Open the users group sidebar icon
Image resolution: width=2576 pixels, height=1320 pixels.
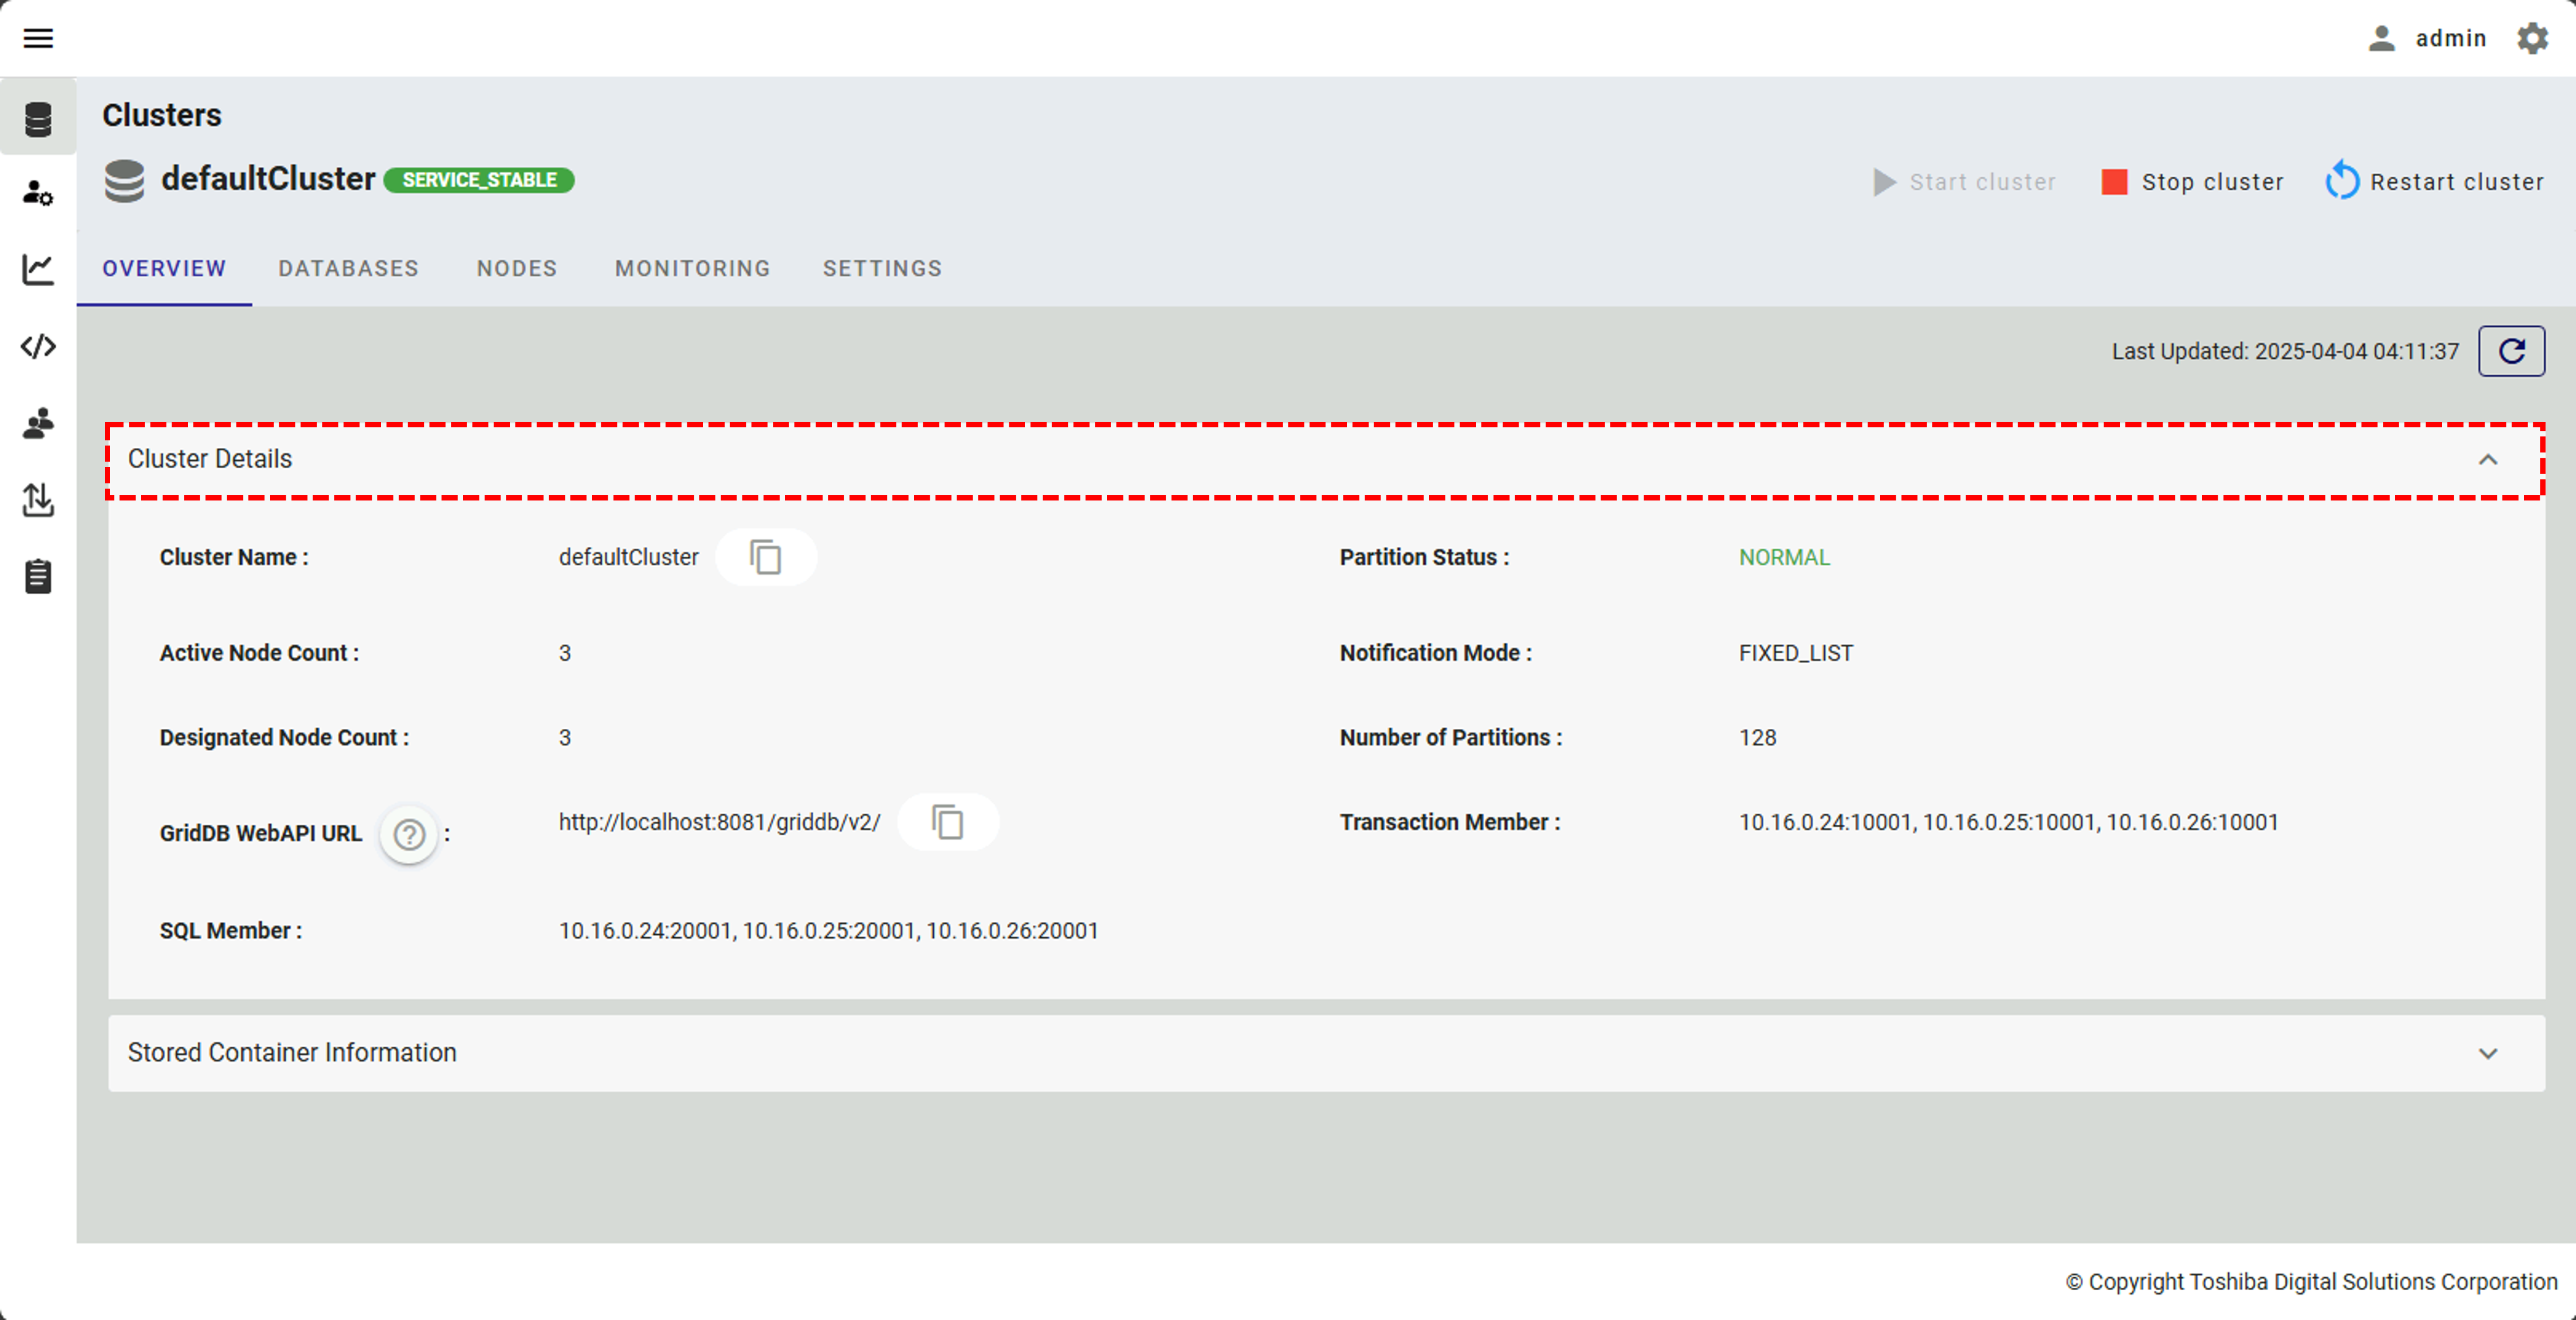38,423
